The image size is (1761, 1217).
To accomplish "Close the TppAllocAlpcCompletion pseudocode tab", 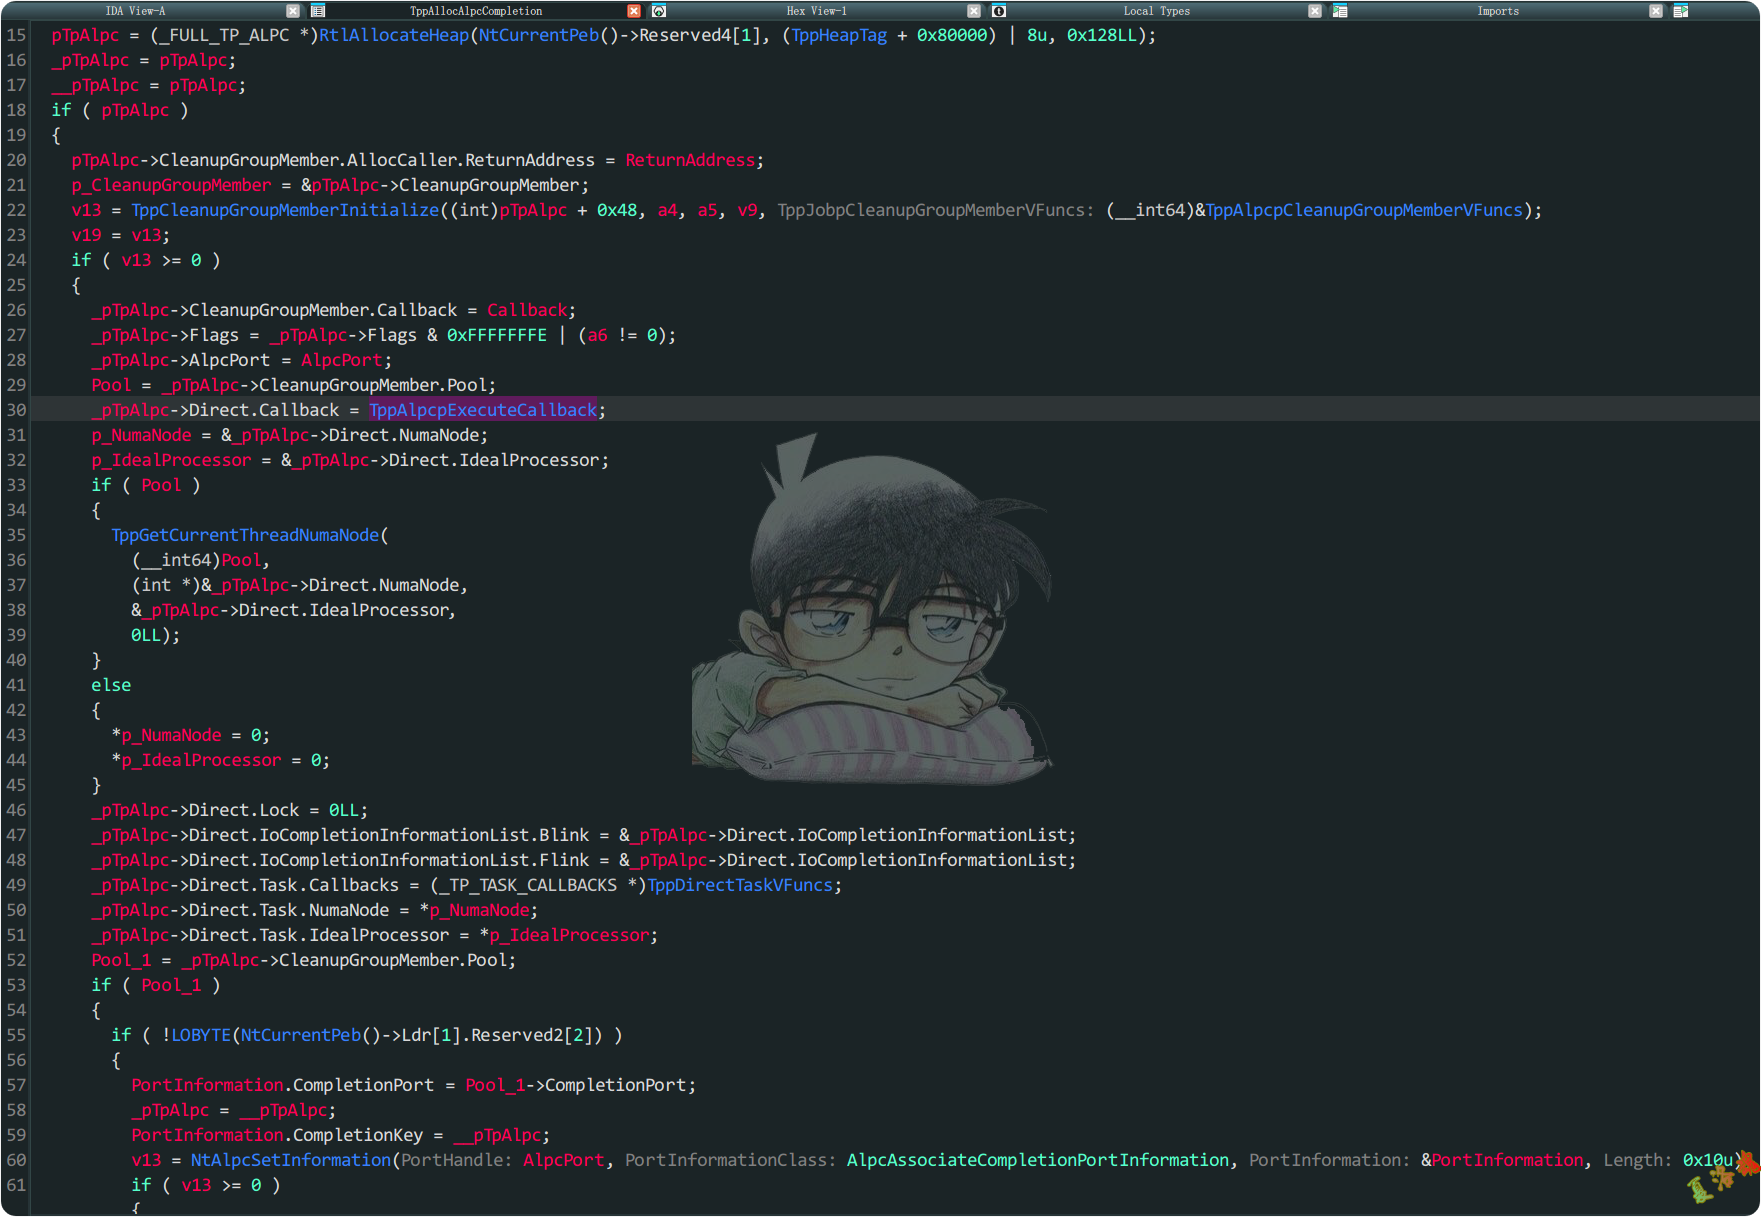I will 634,11.
